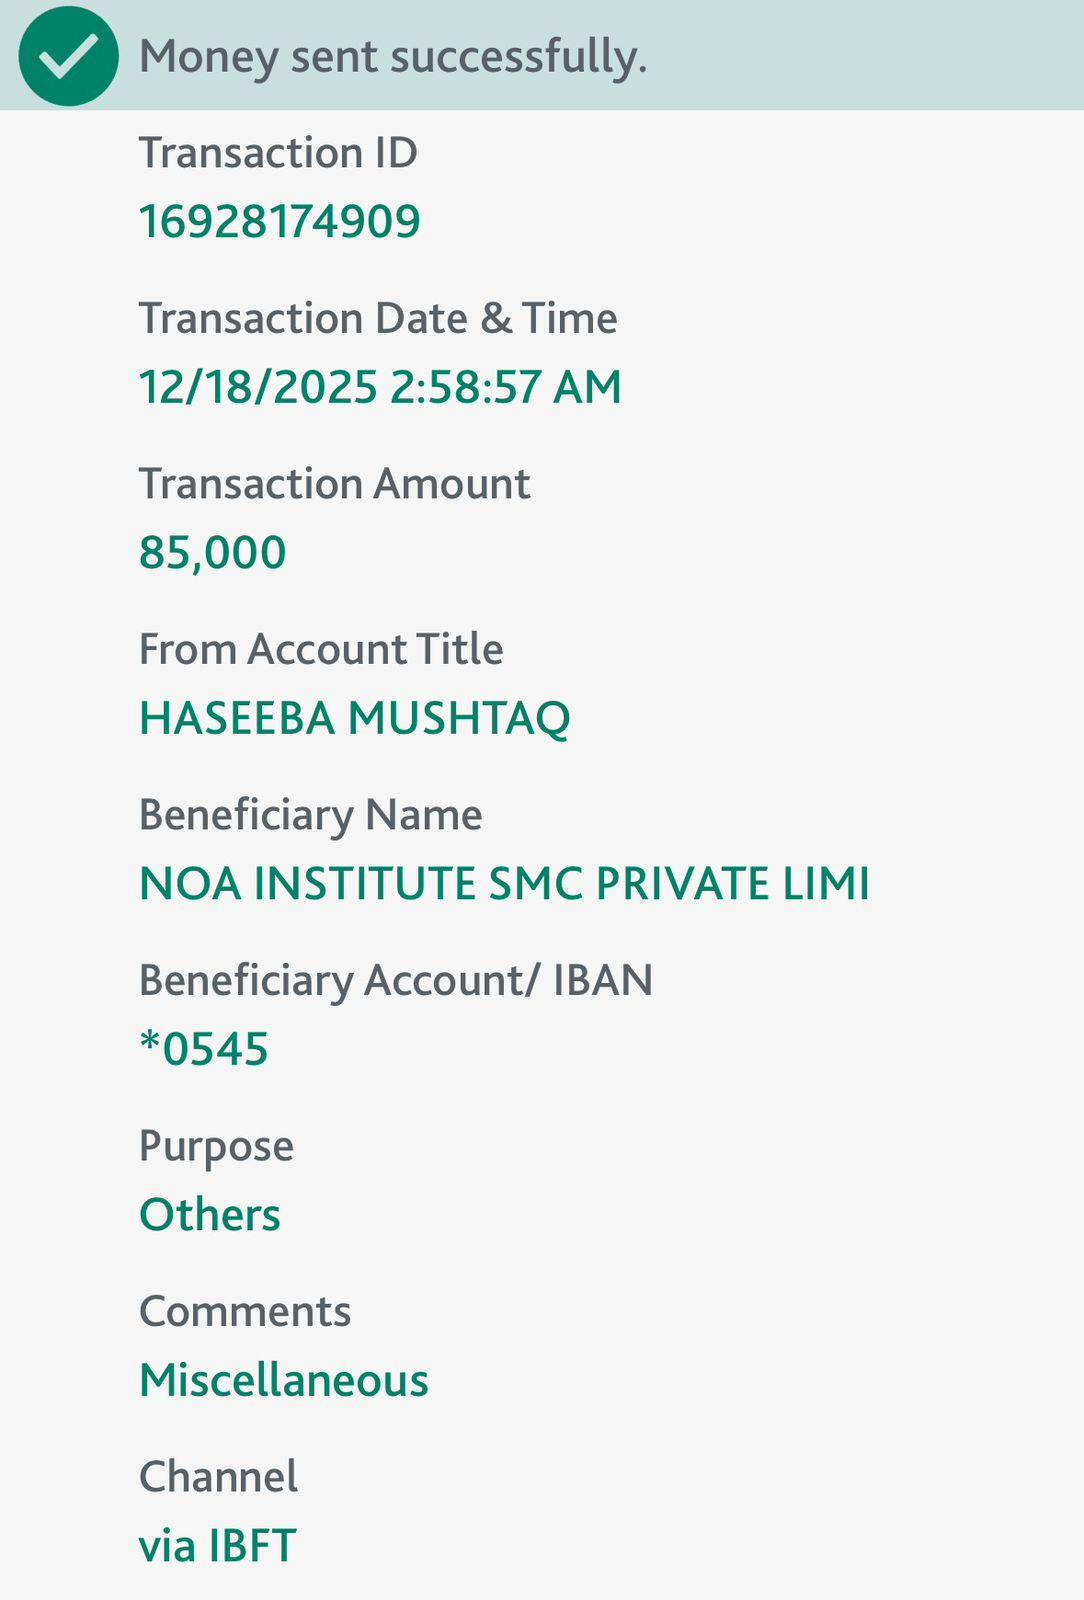Tap the sender name HASEEBA MUSHTAQ
The width and height of the screenshot is (1084, 1600).
click(354, 718)
